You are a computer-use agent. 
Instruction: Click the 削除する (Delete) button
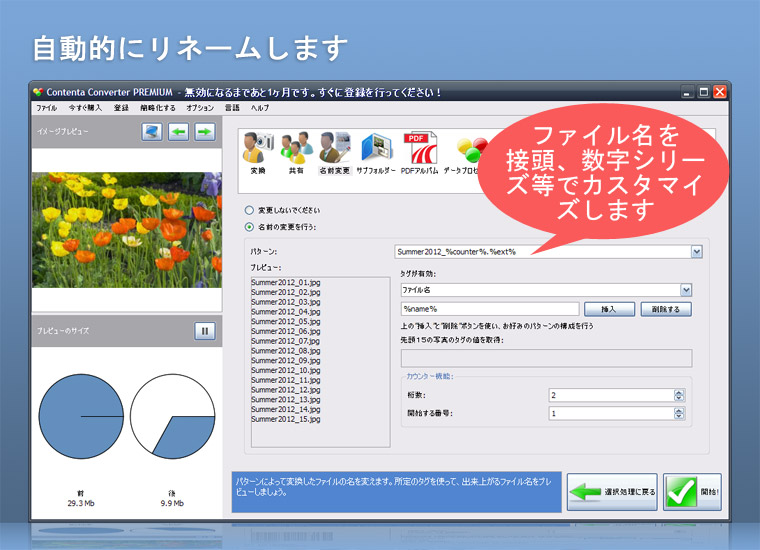(x=666, y=309)
